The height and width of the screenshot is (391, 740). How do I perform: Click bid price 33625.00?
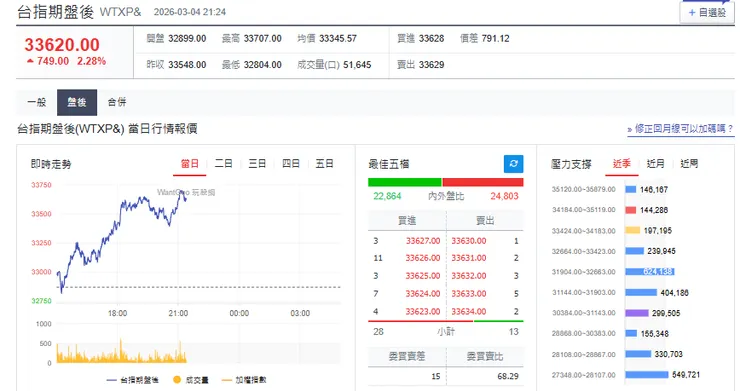coord(423,276)
